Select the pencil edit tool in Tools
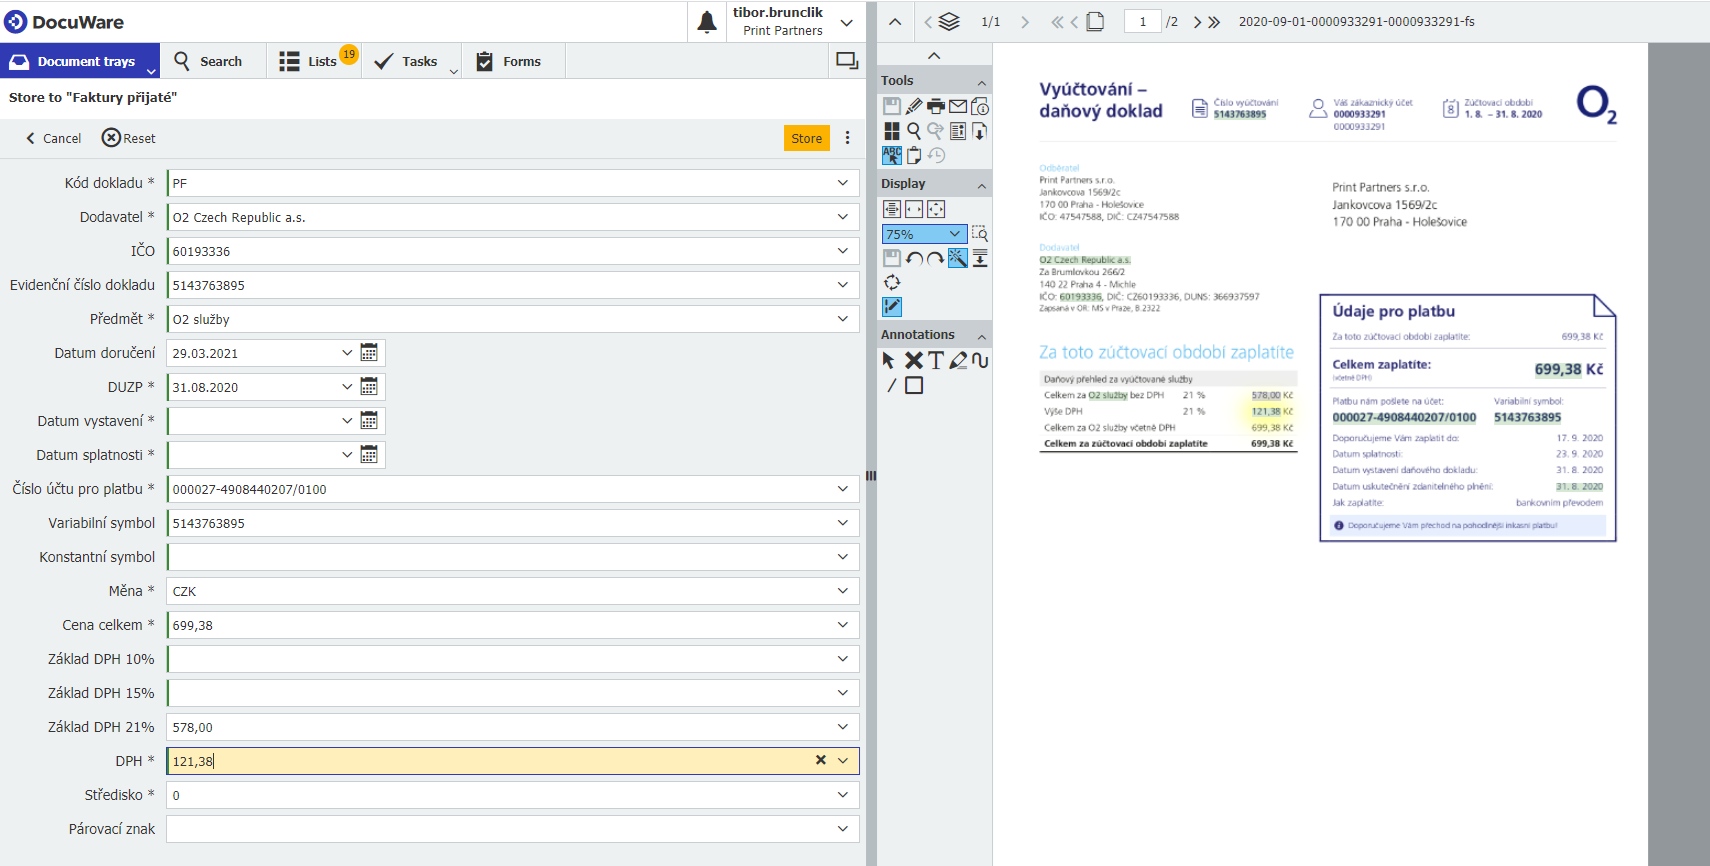1710x866 pixels. pyautogui.click(x=914, y=106)
